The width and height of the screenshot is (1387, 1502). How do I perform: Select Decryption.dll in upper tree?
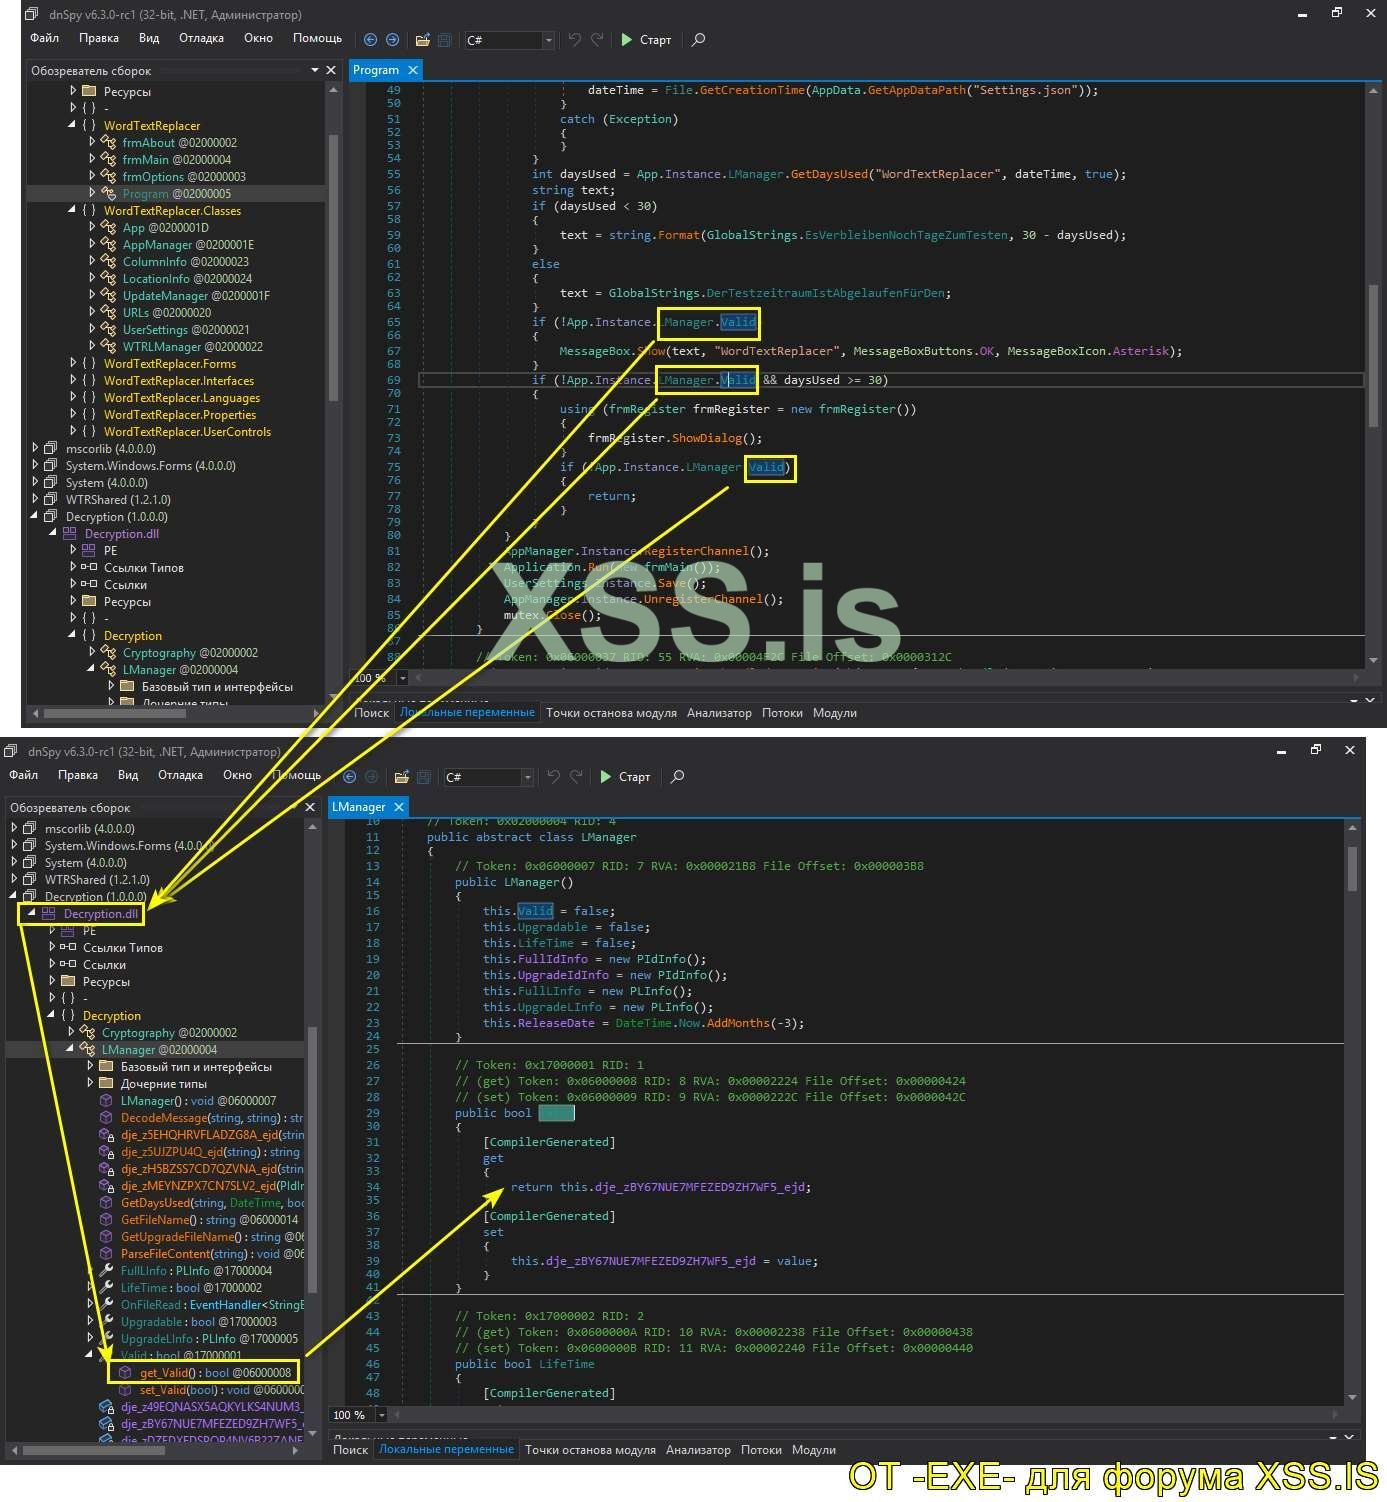point(121,534)
